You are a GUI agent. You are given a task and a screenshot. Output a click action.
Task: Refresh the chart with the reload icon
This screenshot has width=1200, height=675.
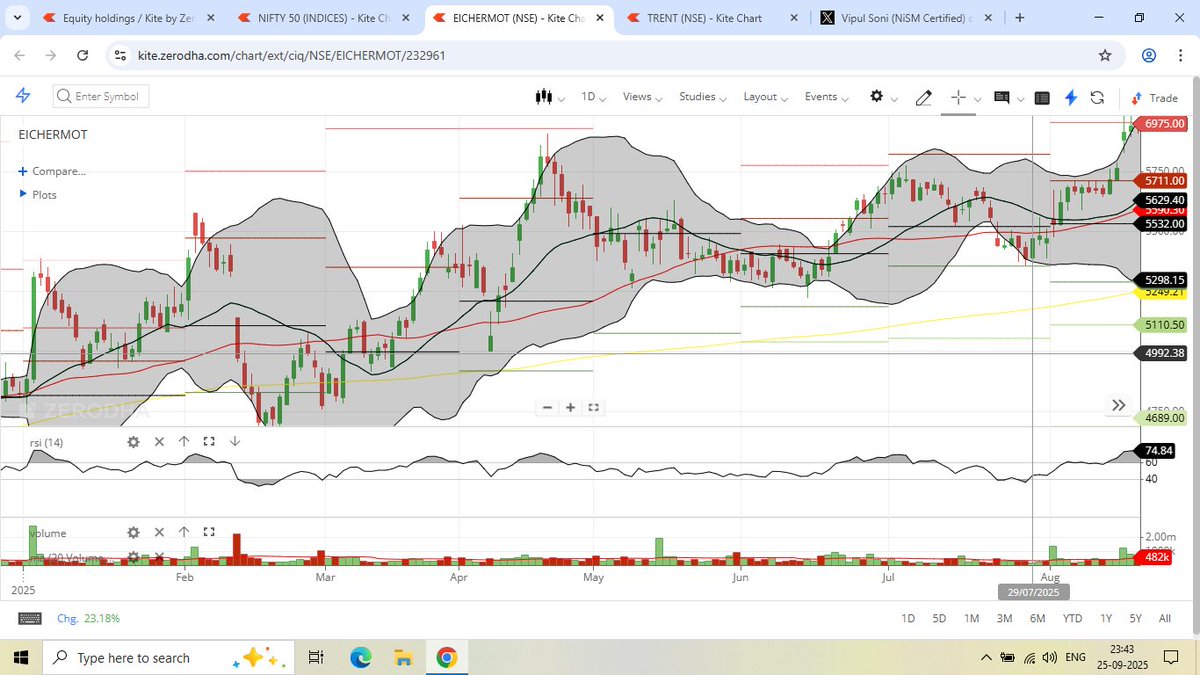1097,97
